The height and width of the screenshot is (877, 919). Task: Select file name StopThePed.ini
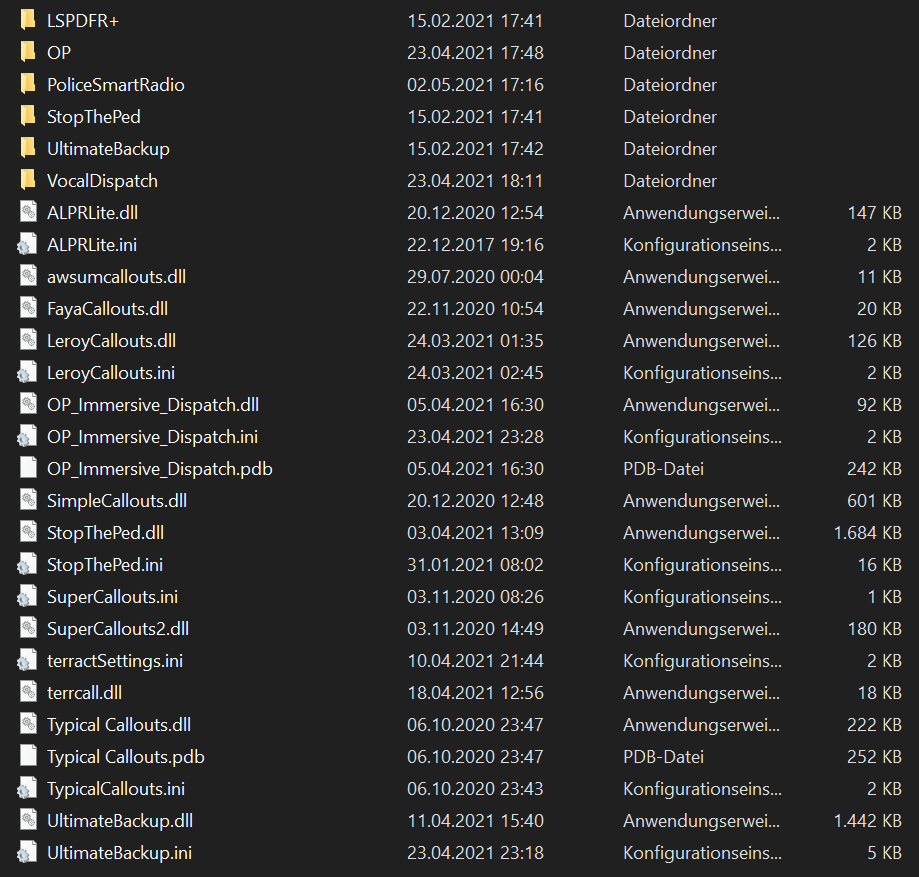[105, 565]
